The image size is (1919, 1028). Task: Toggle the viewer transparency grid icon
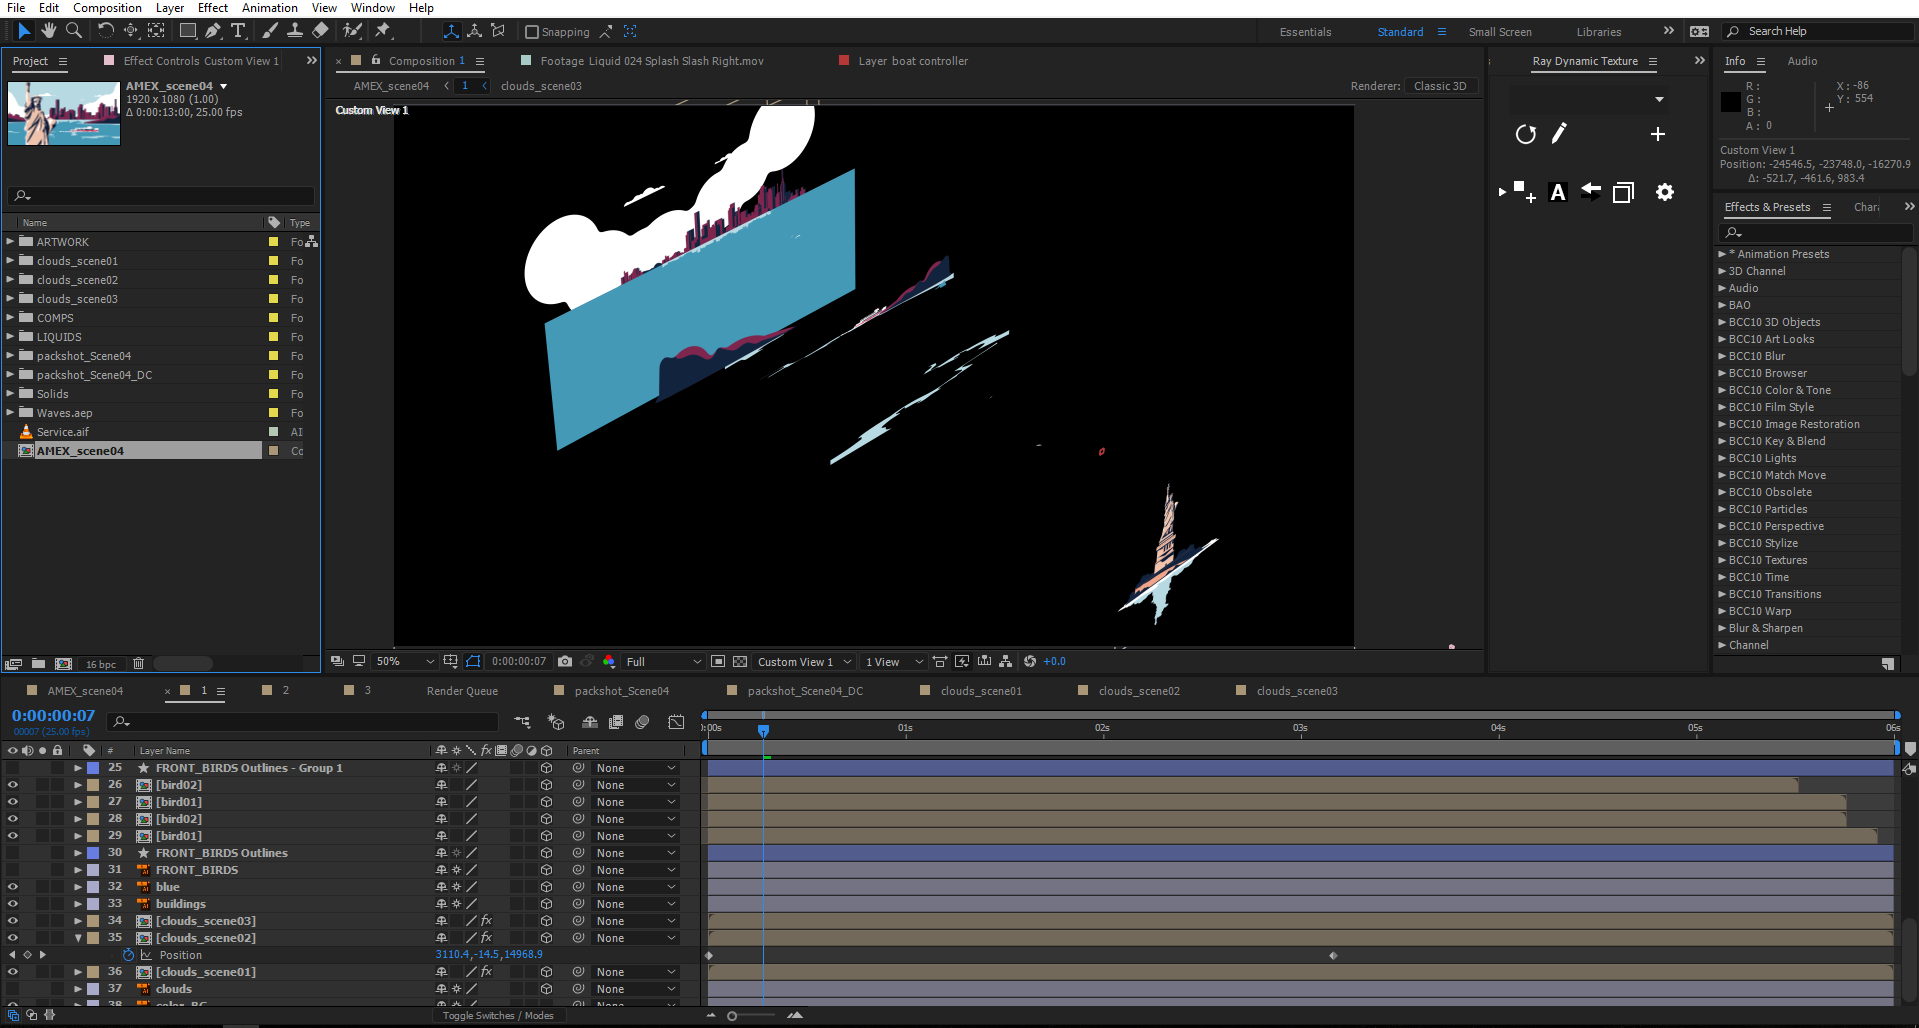point(740,661)
